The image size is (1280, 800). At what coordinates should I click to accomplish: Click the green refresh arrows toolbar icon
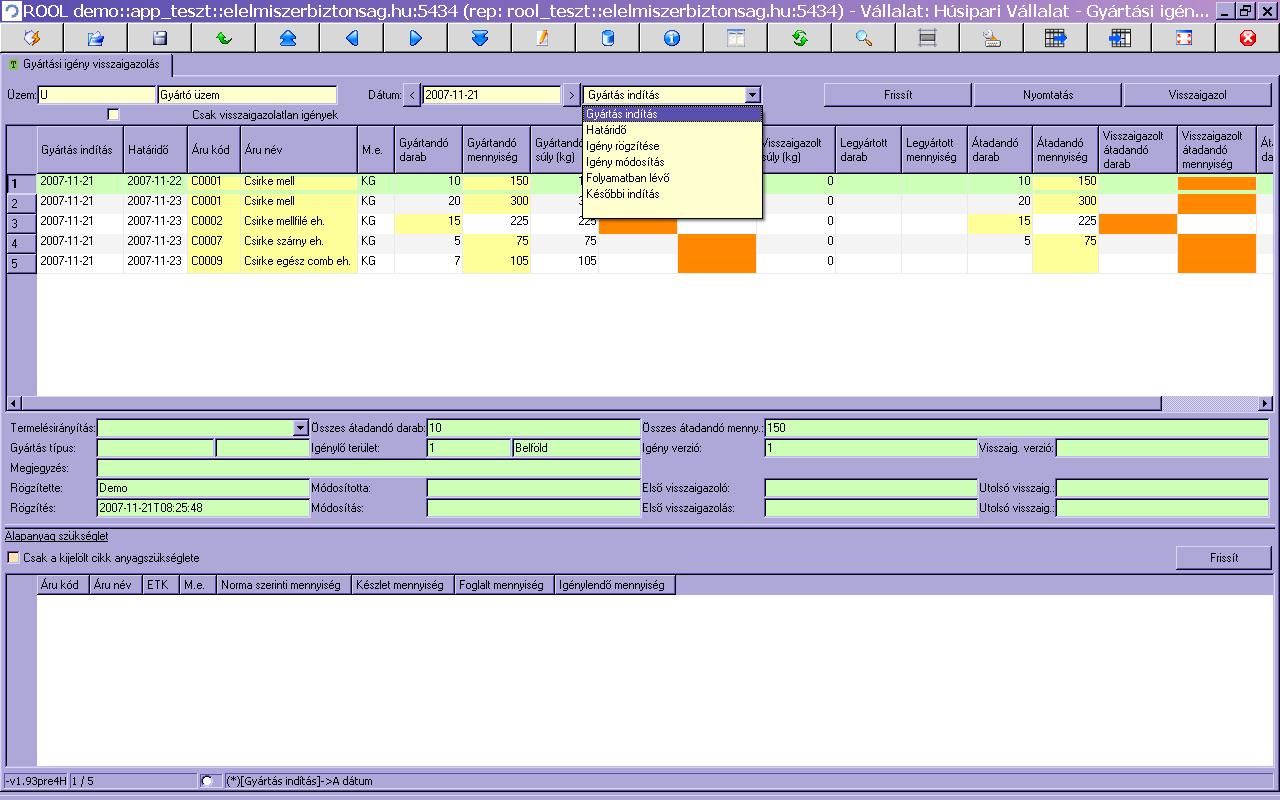pyautogui.click(x=799, y=38)
